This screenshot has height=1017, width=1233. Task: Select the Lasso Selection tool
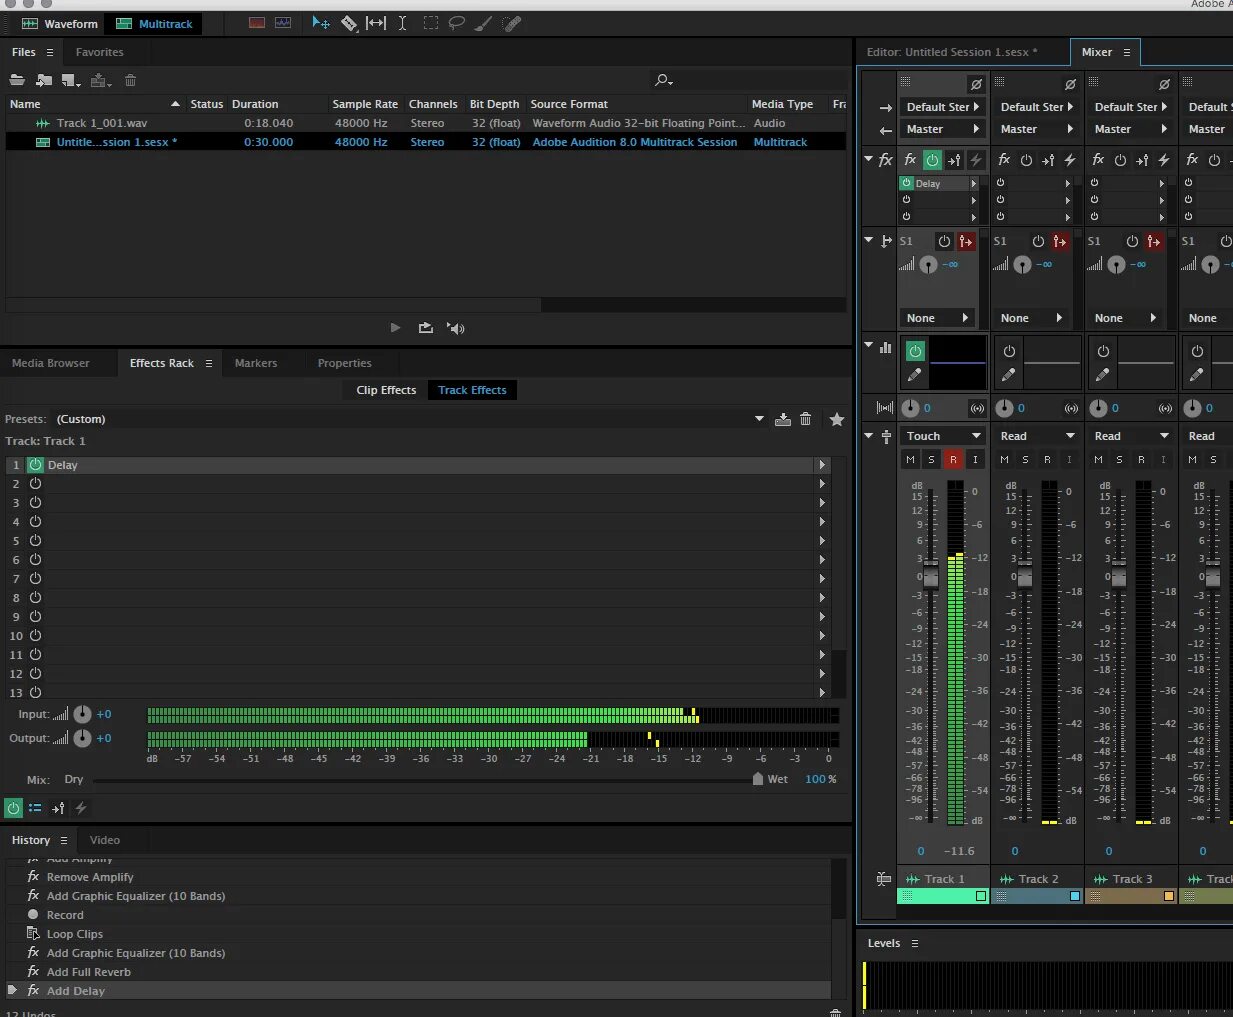pyautogui.click(x=457, y=23)
